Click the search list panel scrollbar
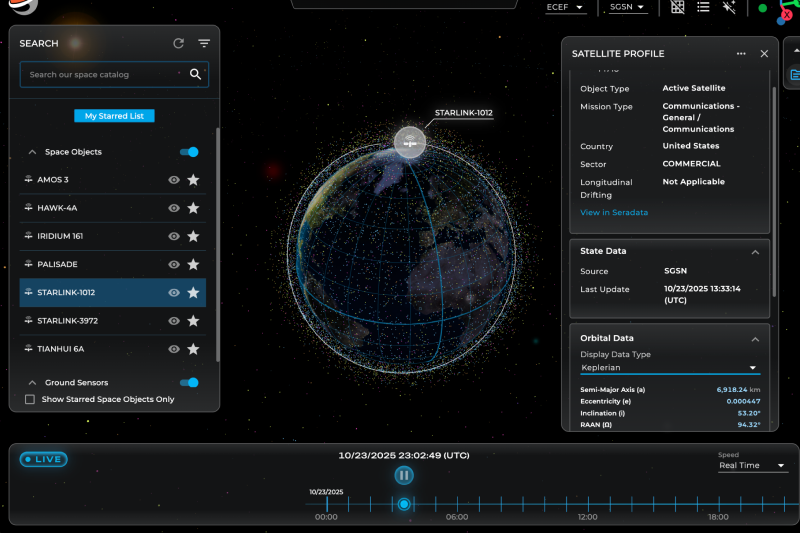Image resolution: width=800 pixels, height=533 pixels. [218, 245]
